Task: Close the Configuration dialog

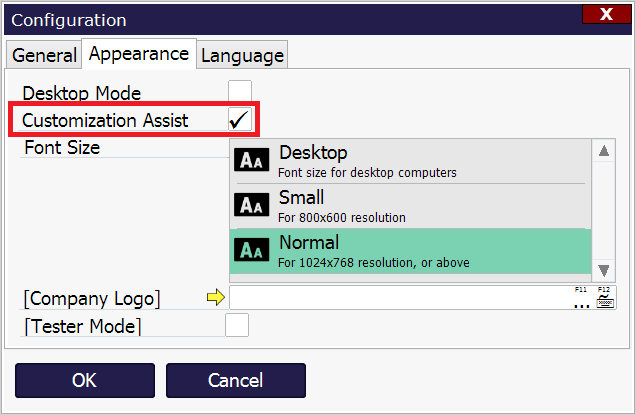Action: pyautogui.click(x=607, y=15)
